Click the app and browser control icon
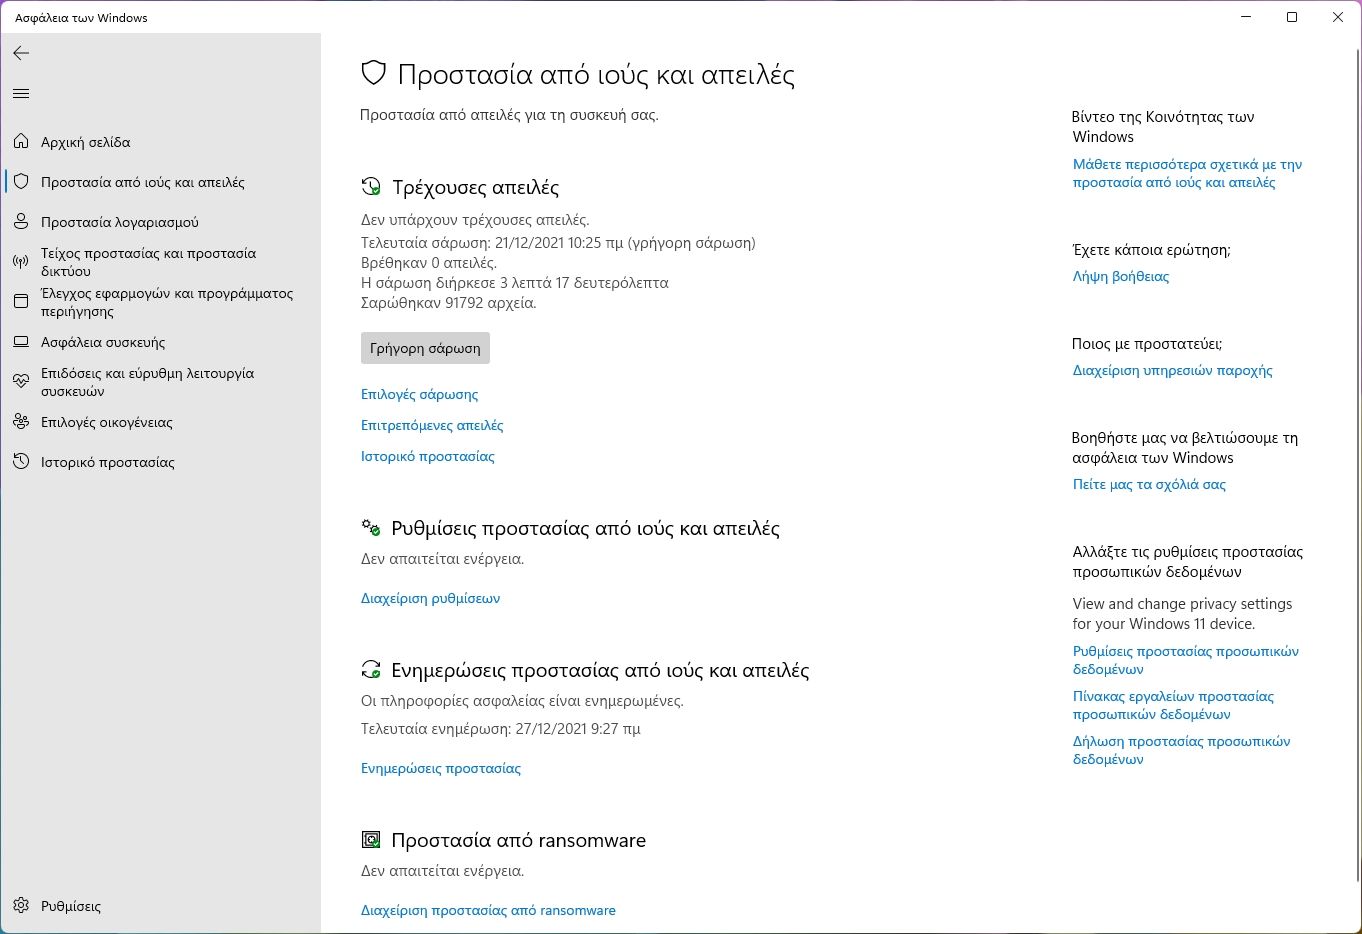Viewport: 1362px width, 934px height. coord(21,302)
